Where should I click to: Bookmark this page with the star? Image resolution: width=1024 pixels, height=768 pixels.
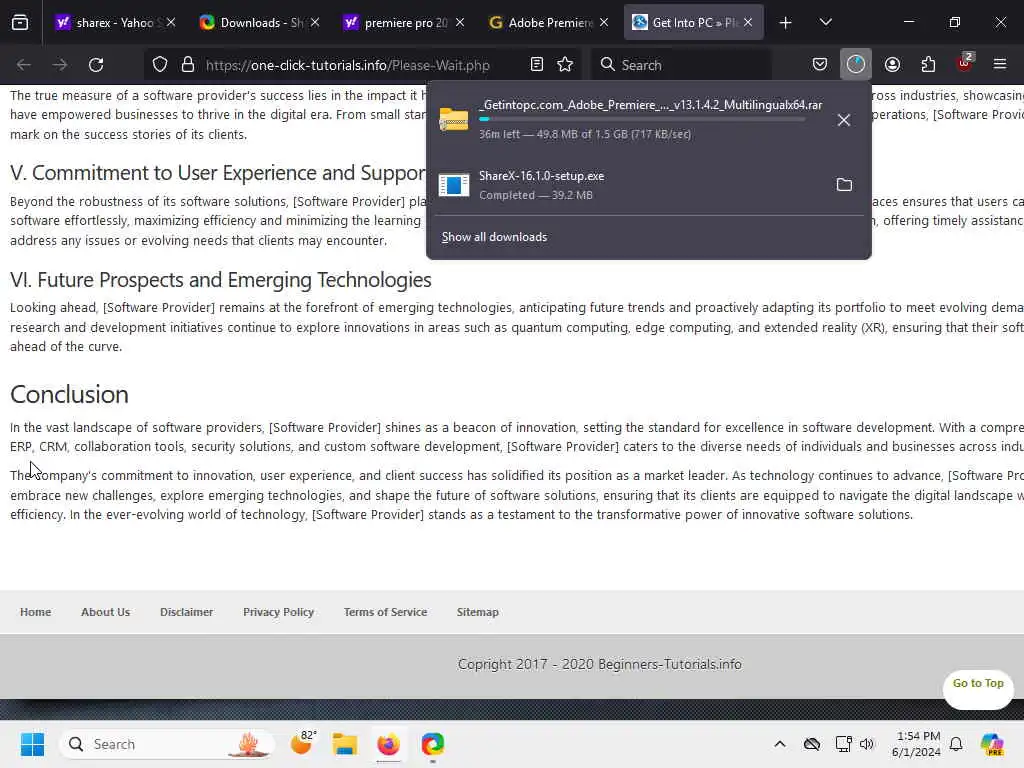[565, 65]
